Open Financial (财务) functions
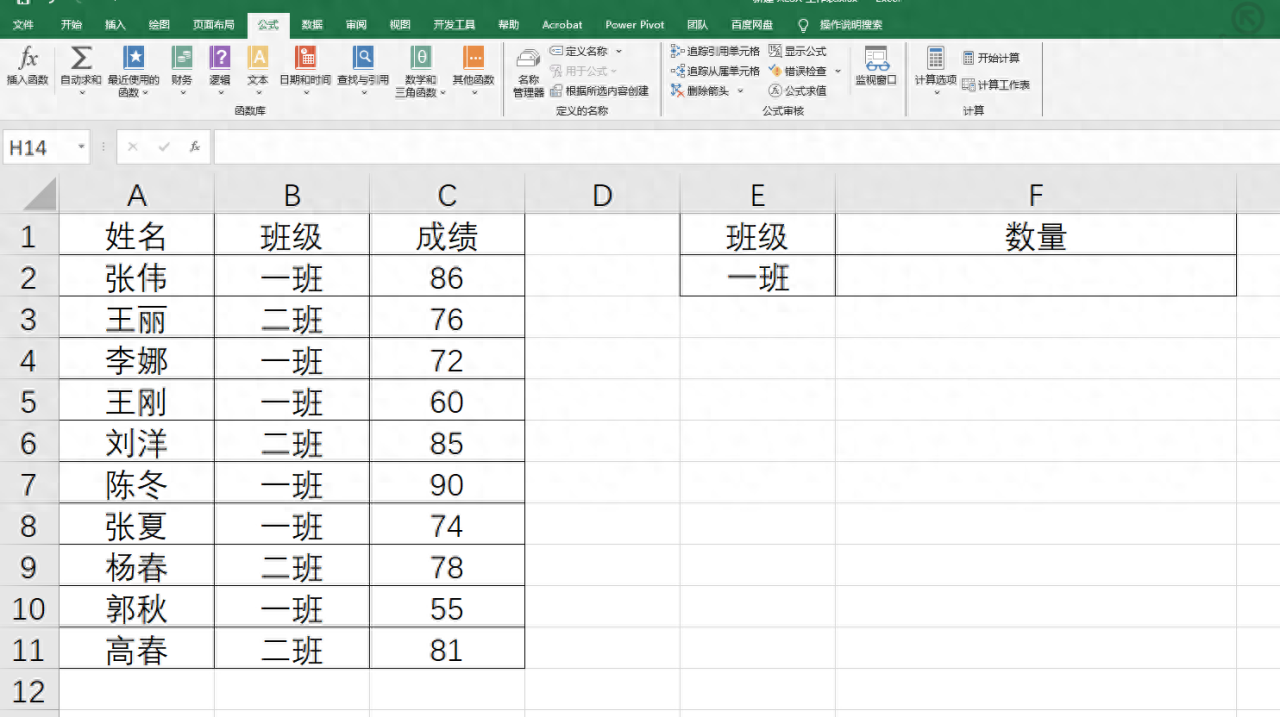 pyautogui.click(x=182, y=70)
